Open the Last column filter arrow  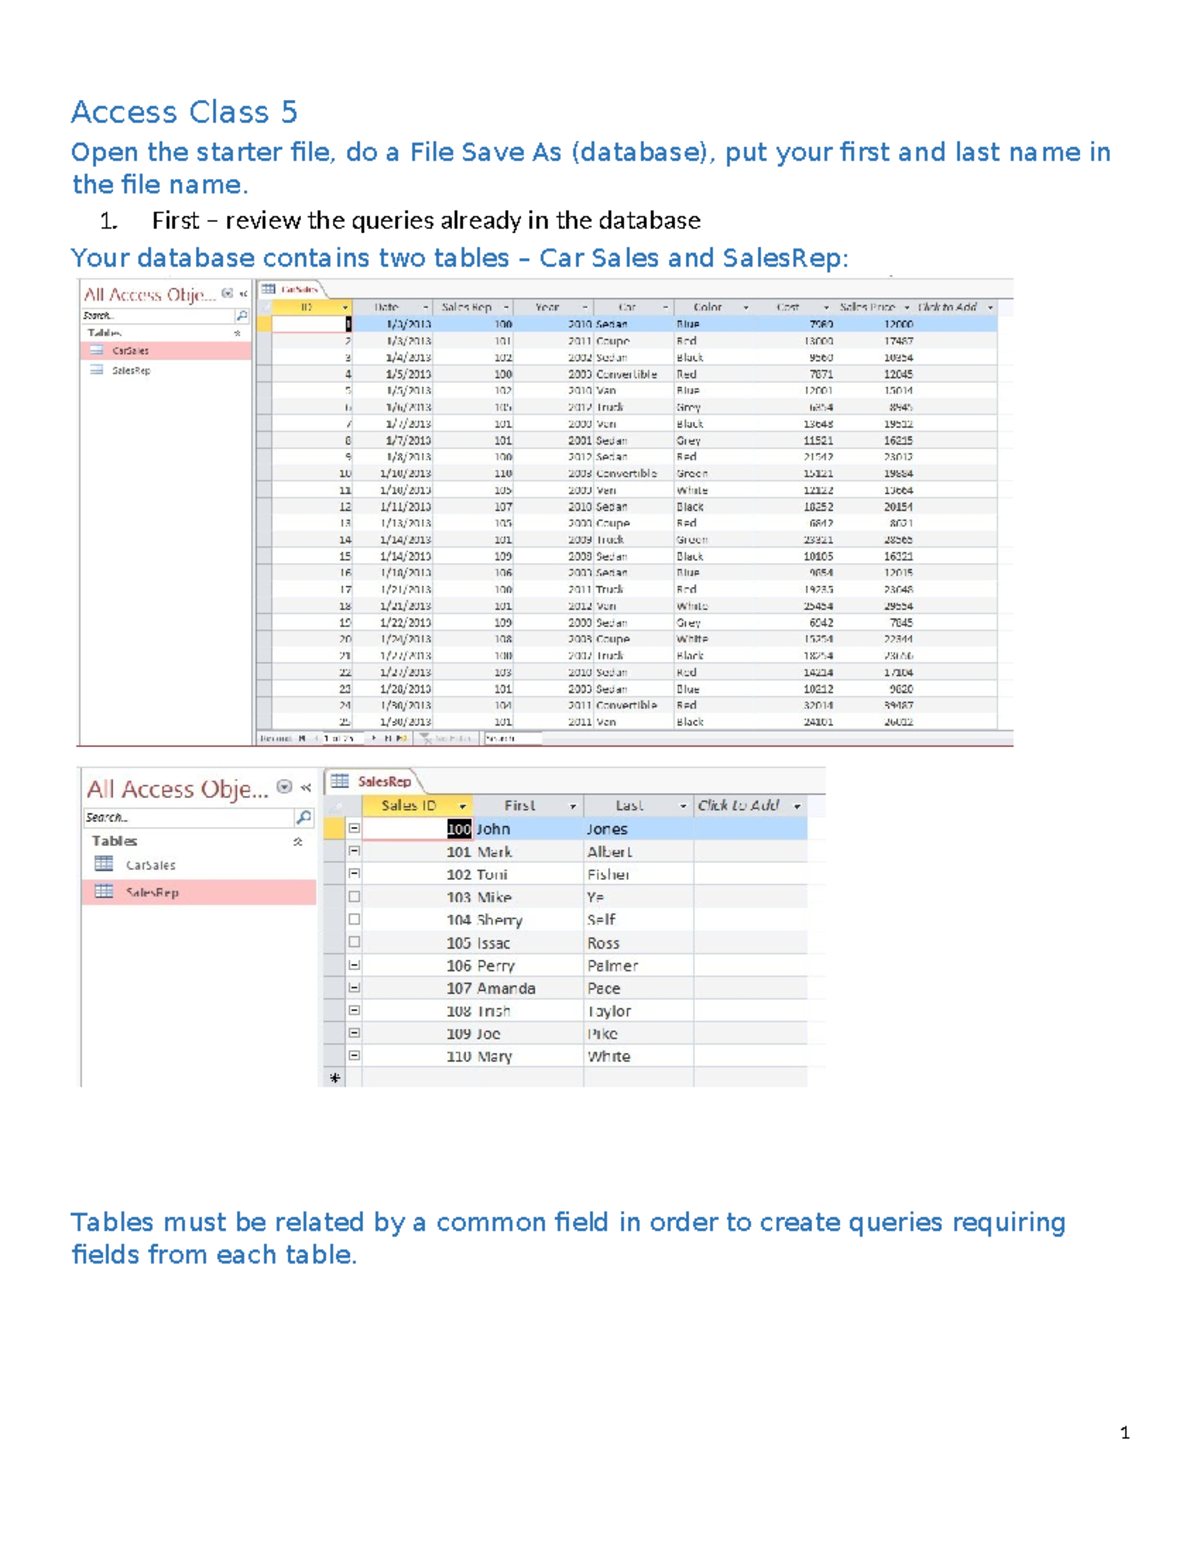click(683, 806)
